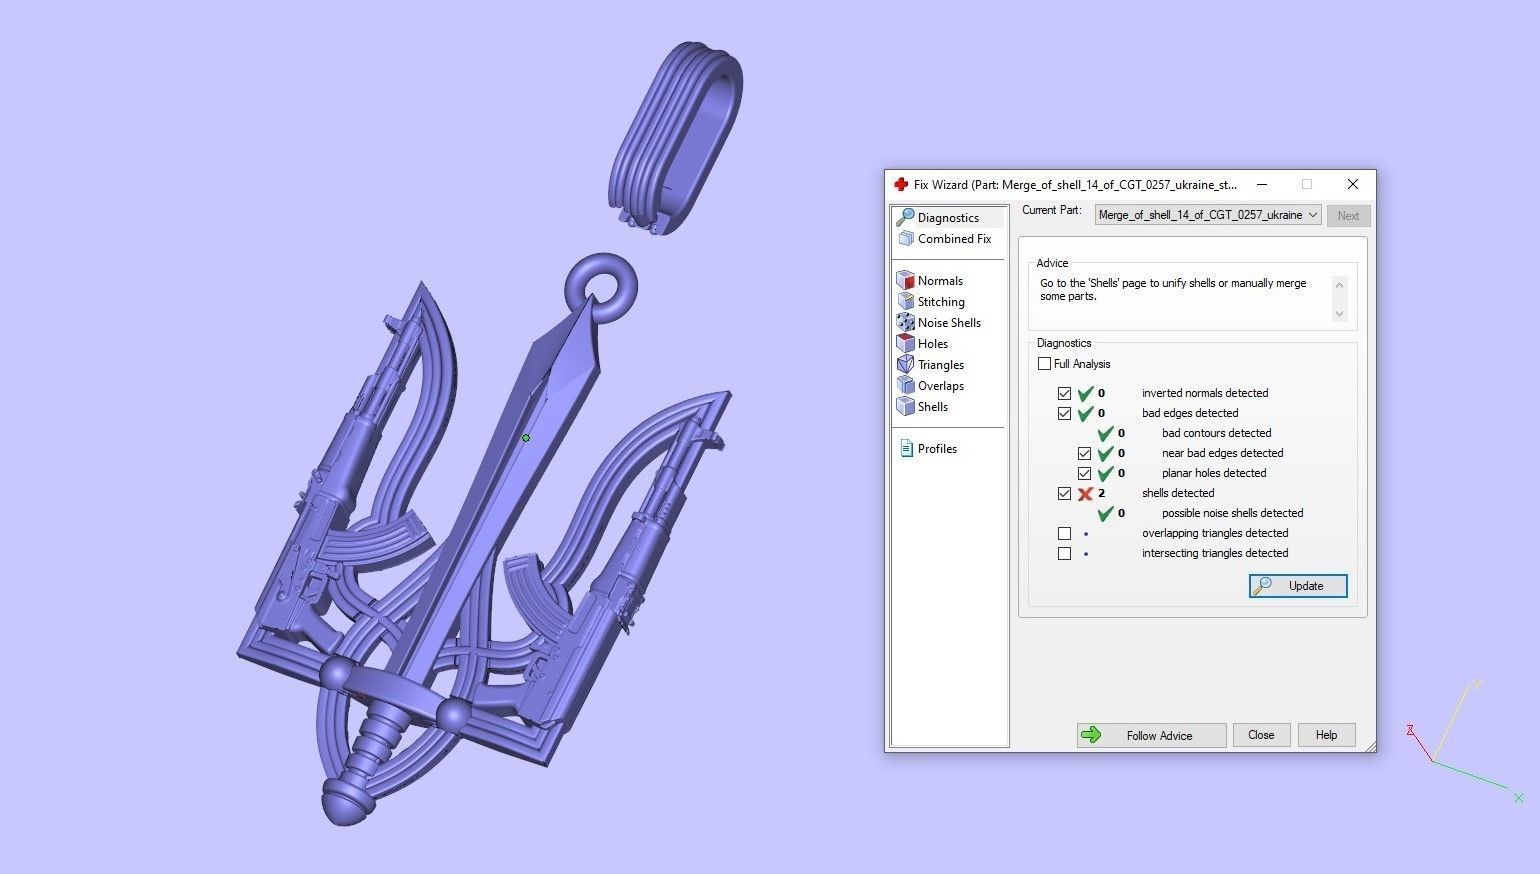
Task: Click the Combined Fix icon
Action: 906,238
